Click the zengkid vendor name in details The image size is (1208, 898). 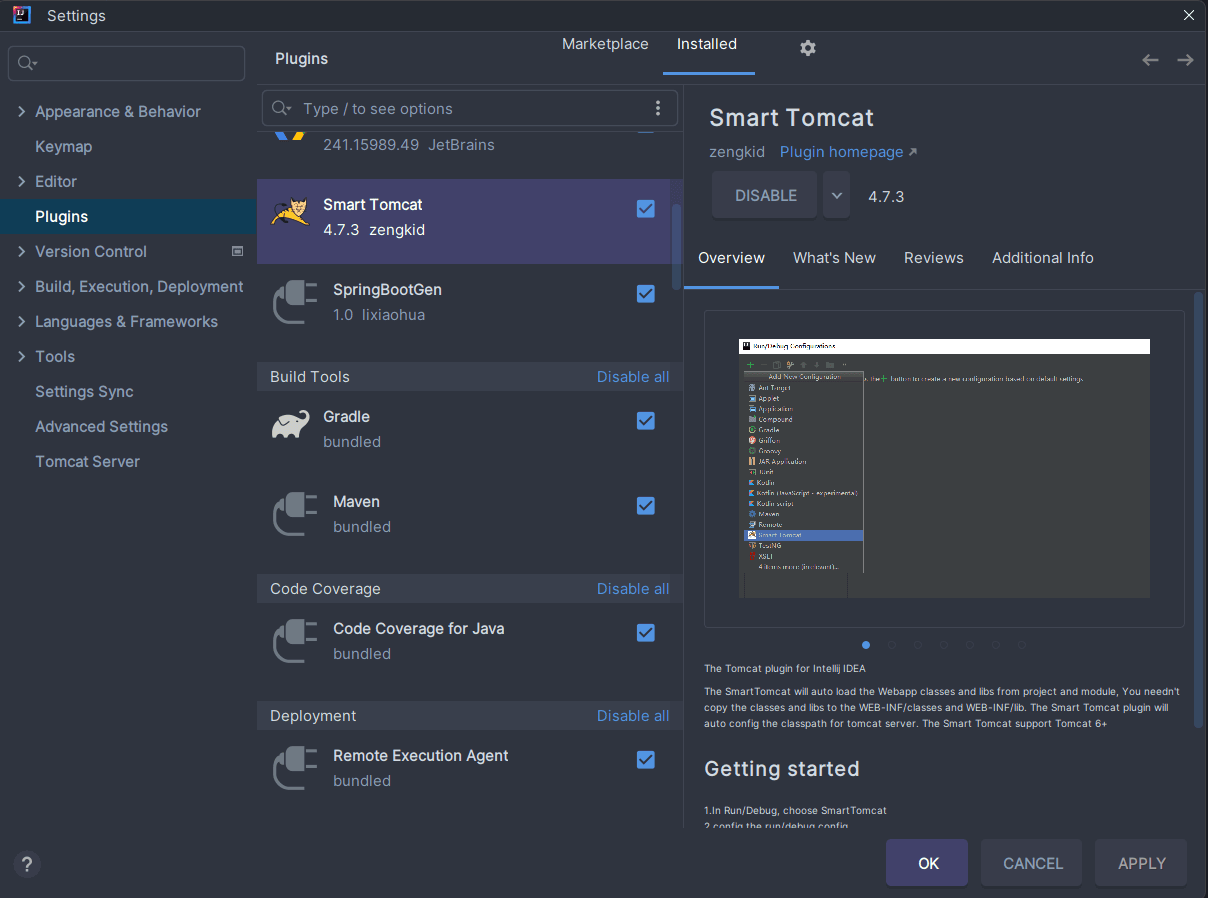(x=737, y=152)
